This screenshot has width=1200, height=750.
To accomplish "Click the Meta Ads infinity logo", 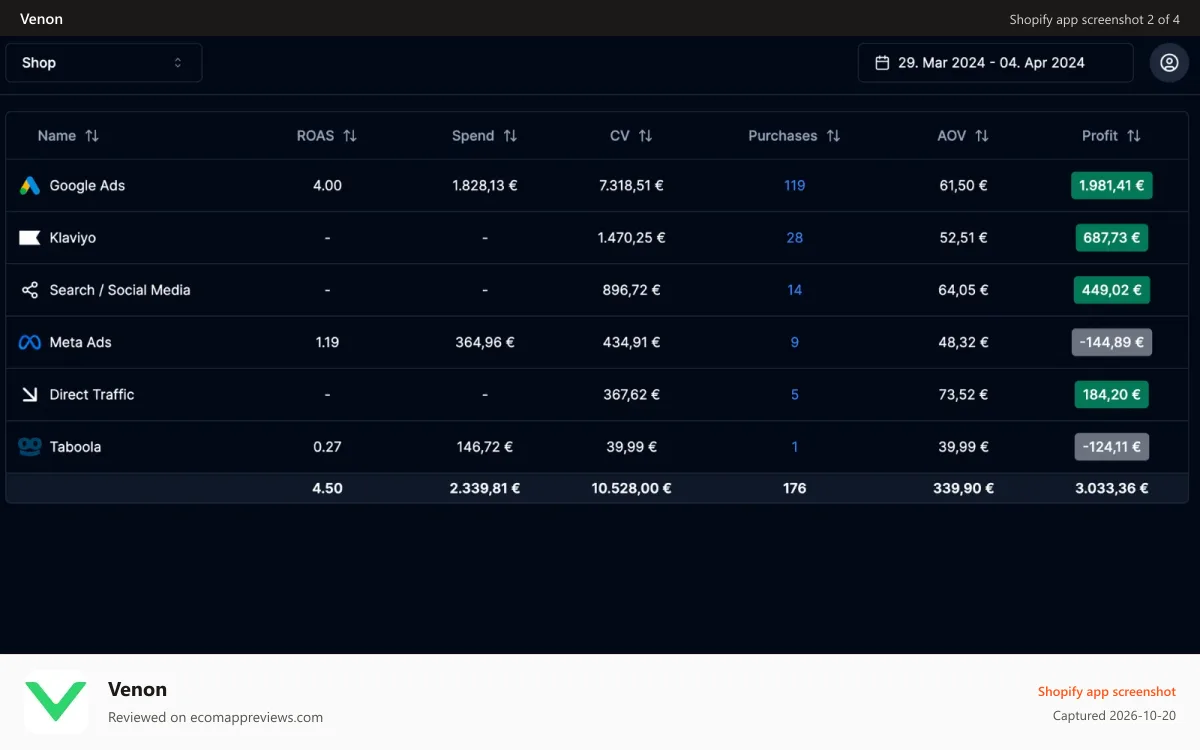I will pyautogui.click(x=29, y=342).
